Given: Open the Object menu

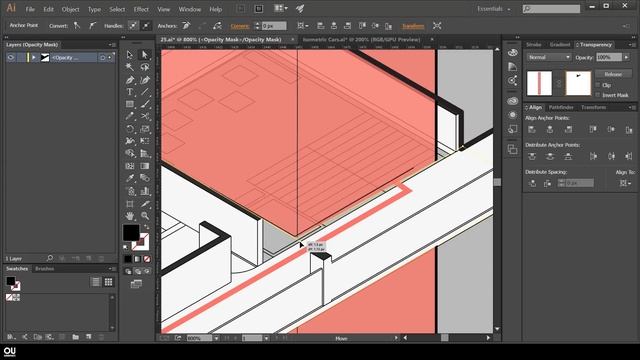Looking at the screenshot, I should 71,9.
